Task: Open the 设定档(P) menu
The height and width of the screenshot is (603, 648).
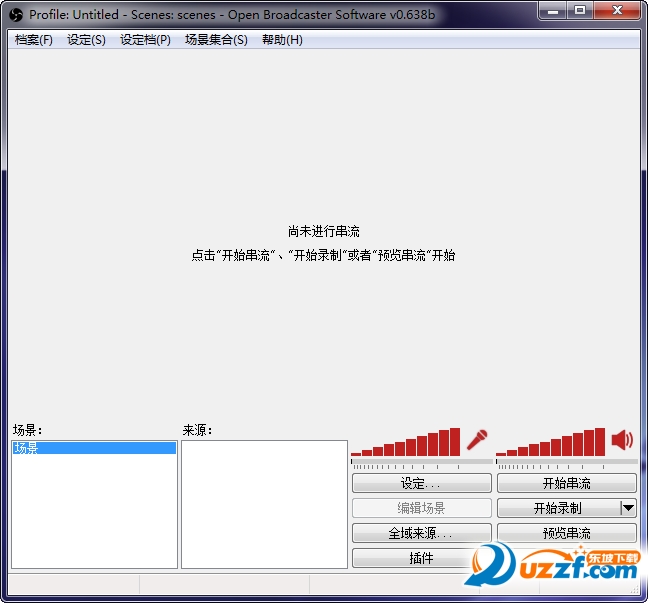Action: click(x=145, y=40)
